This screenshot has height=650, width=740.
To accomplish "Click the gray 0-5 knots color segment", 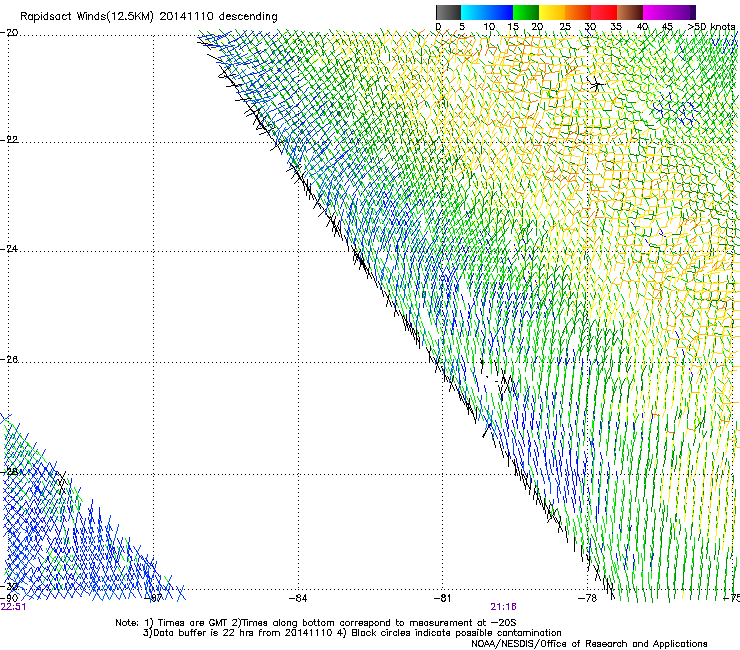I will 448,12.
